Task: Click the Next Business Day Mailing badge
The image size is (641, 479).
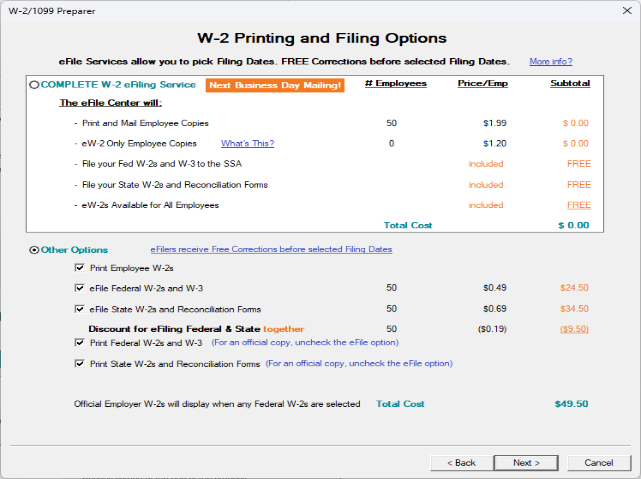Action: pyautogui.click(x=275, y=85)
